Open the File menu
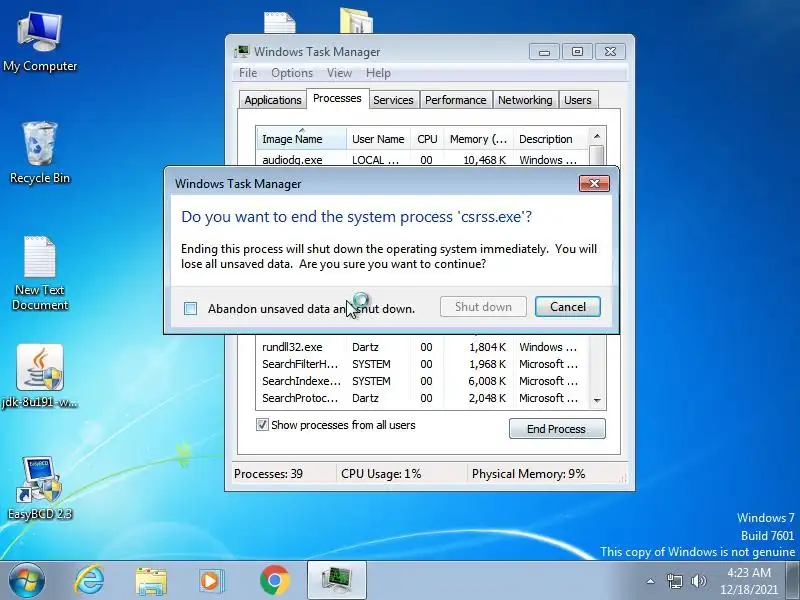Screen dimensions: 800x600 [248, 73]
